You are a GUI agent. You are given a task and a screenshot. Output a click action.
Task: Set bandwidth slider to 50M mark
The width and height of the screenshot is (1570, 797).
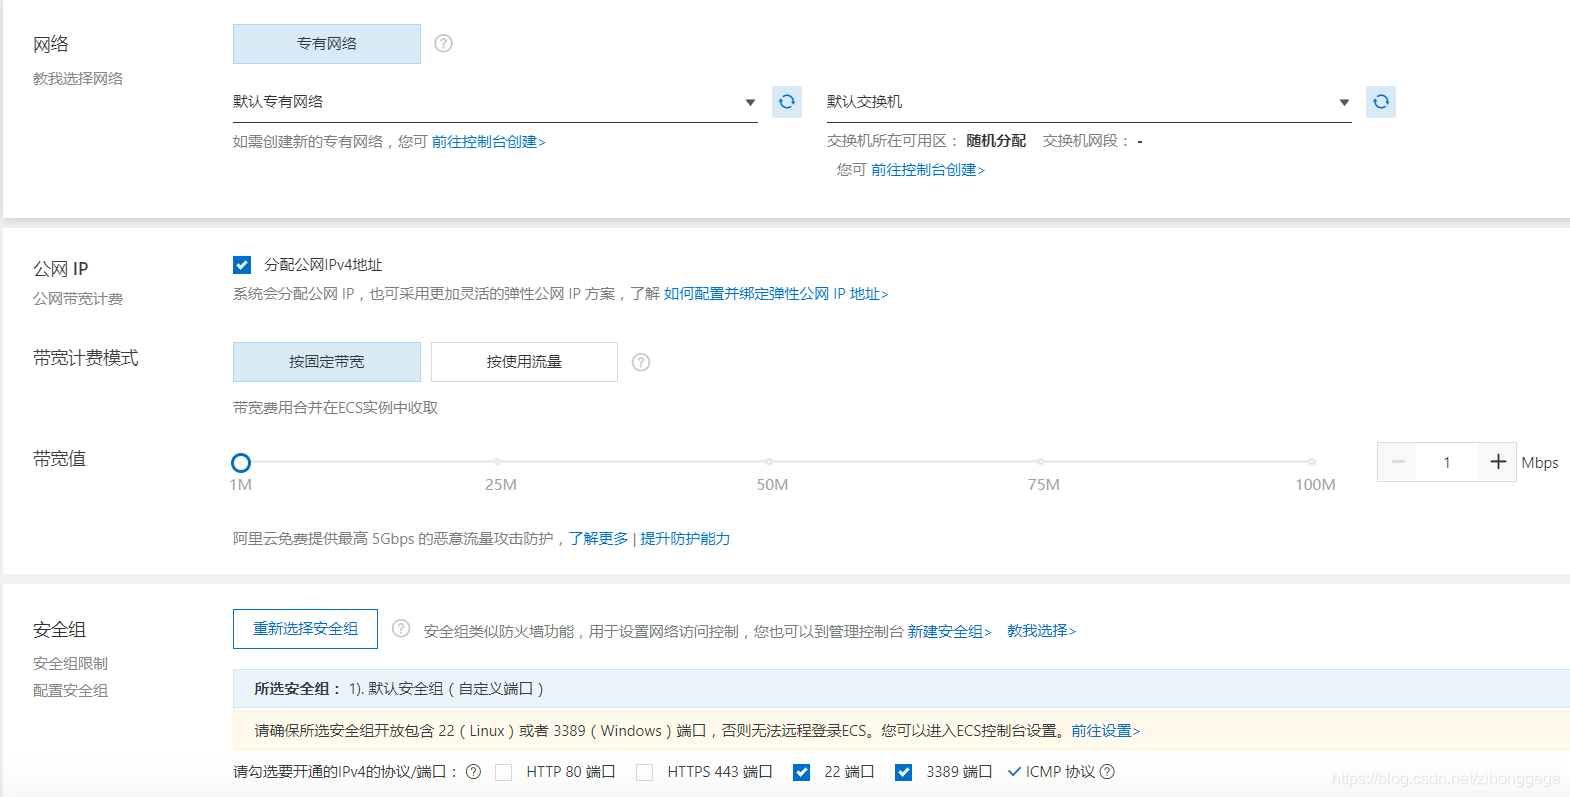tap(769, 462)
